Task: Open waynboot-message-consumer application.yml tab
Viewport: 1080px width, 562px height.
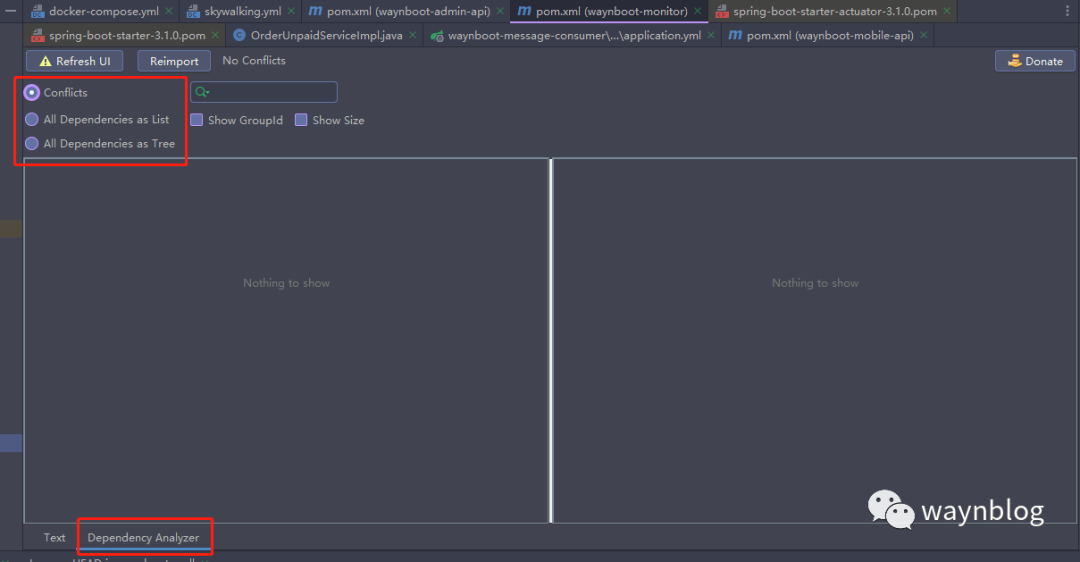Action: click(574, 35)
